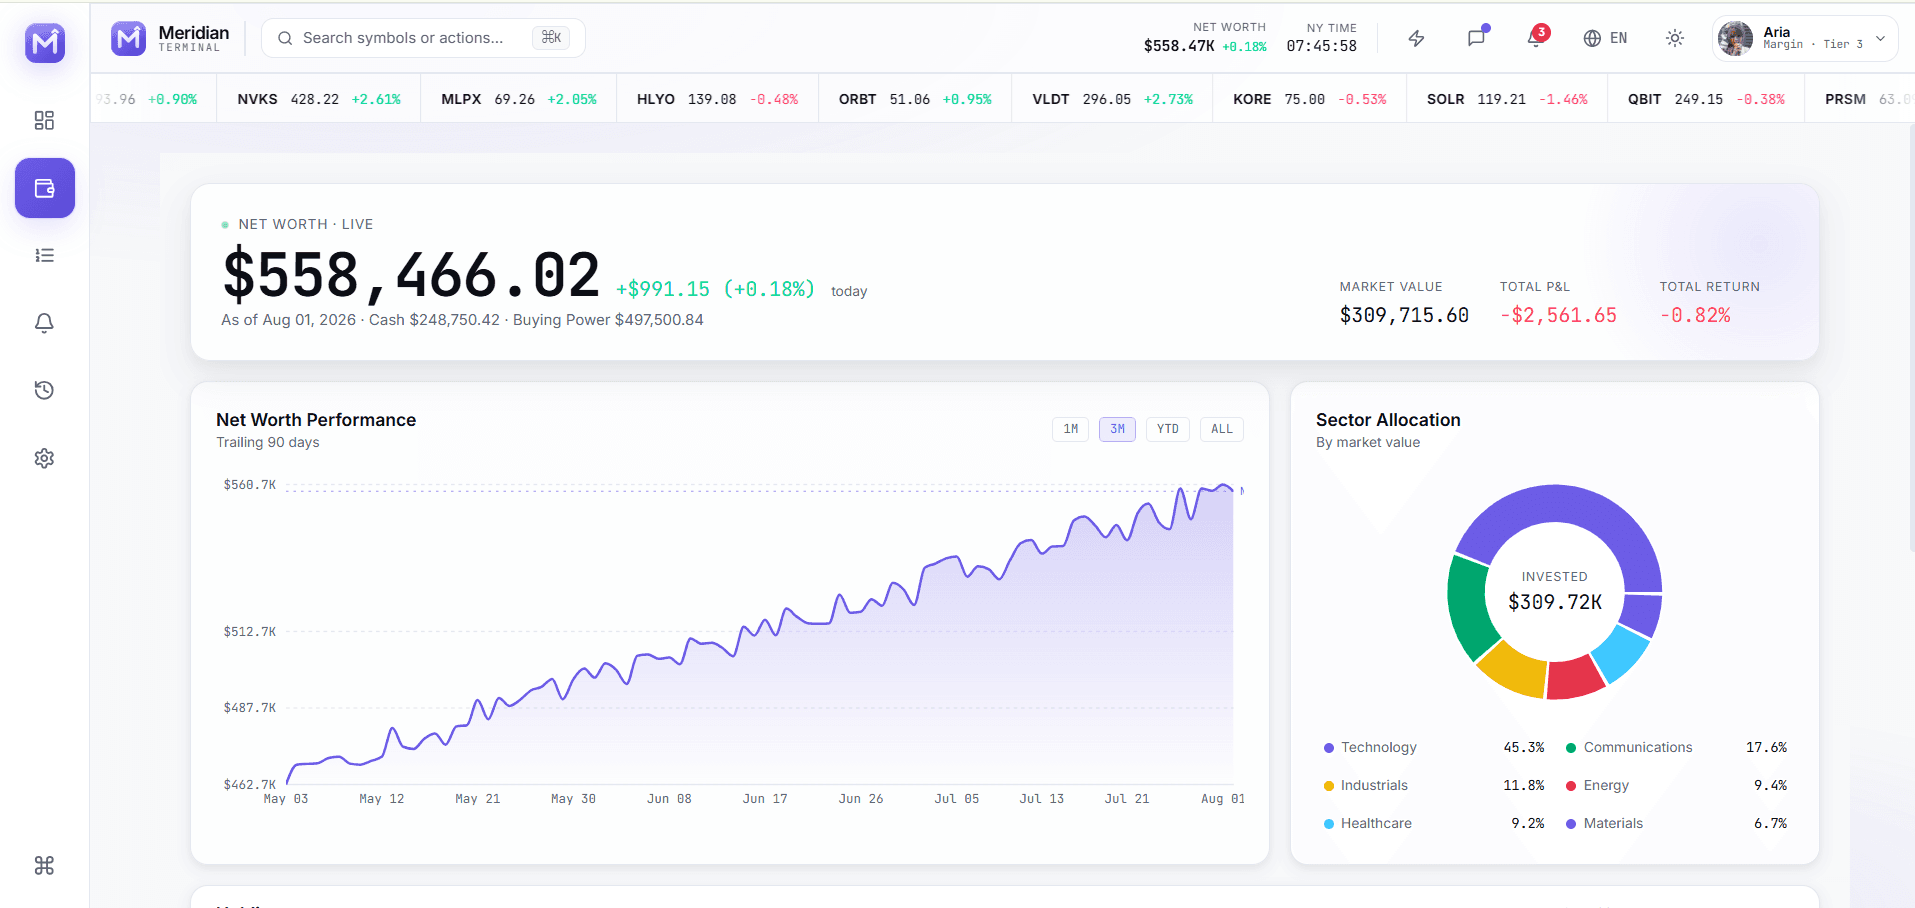
Task: Click the header net worth $558.47K value
Action: (1179, 46)
